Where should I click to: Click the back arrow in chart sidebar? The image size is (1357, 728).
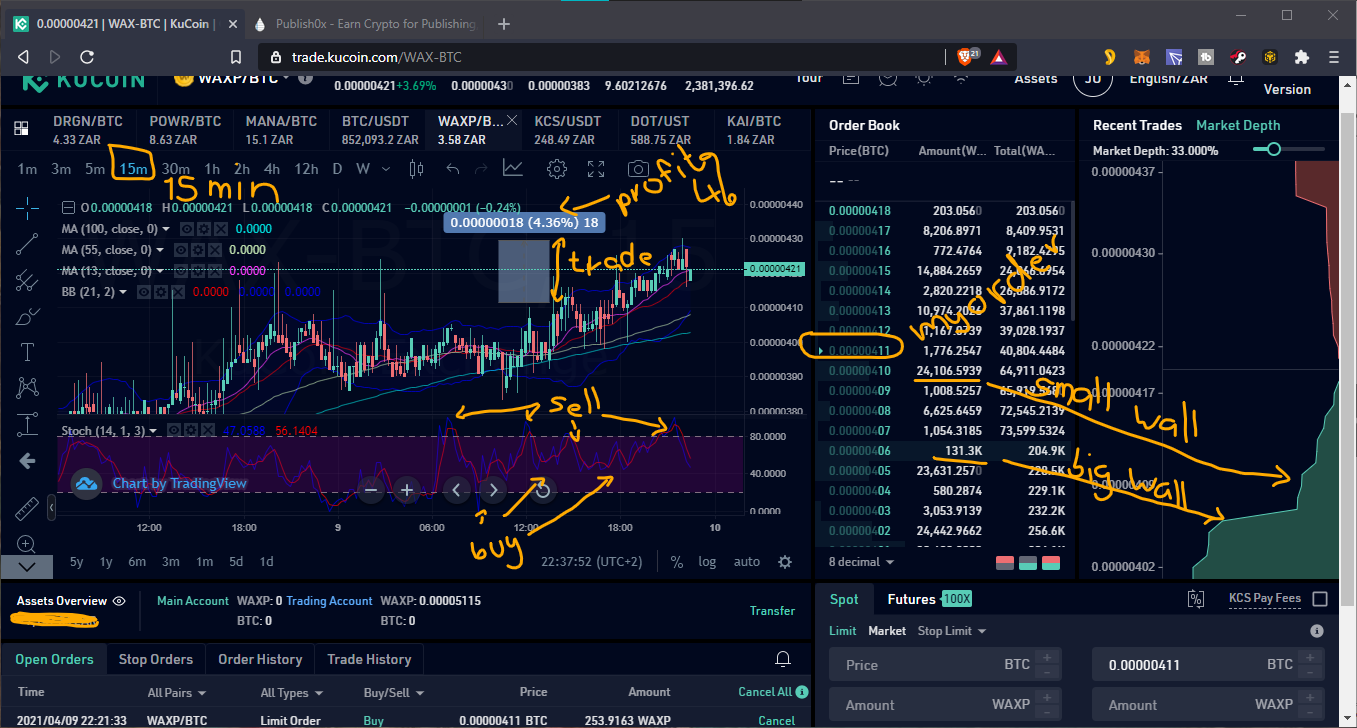[27, 461]
